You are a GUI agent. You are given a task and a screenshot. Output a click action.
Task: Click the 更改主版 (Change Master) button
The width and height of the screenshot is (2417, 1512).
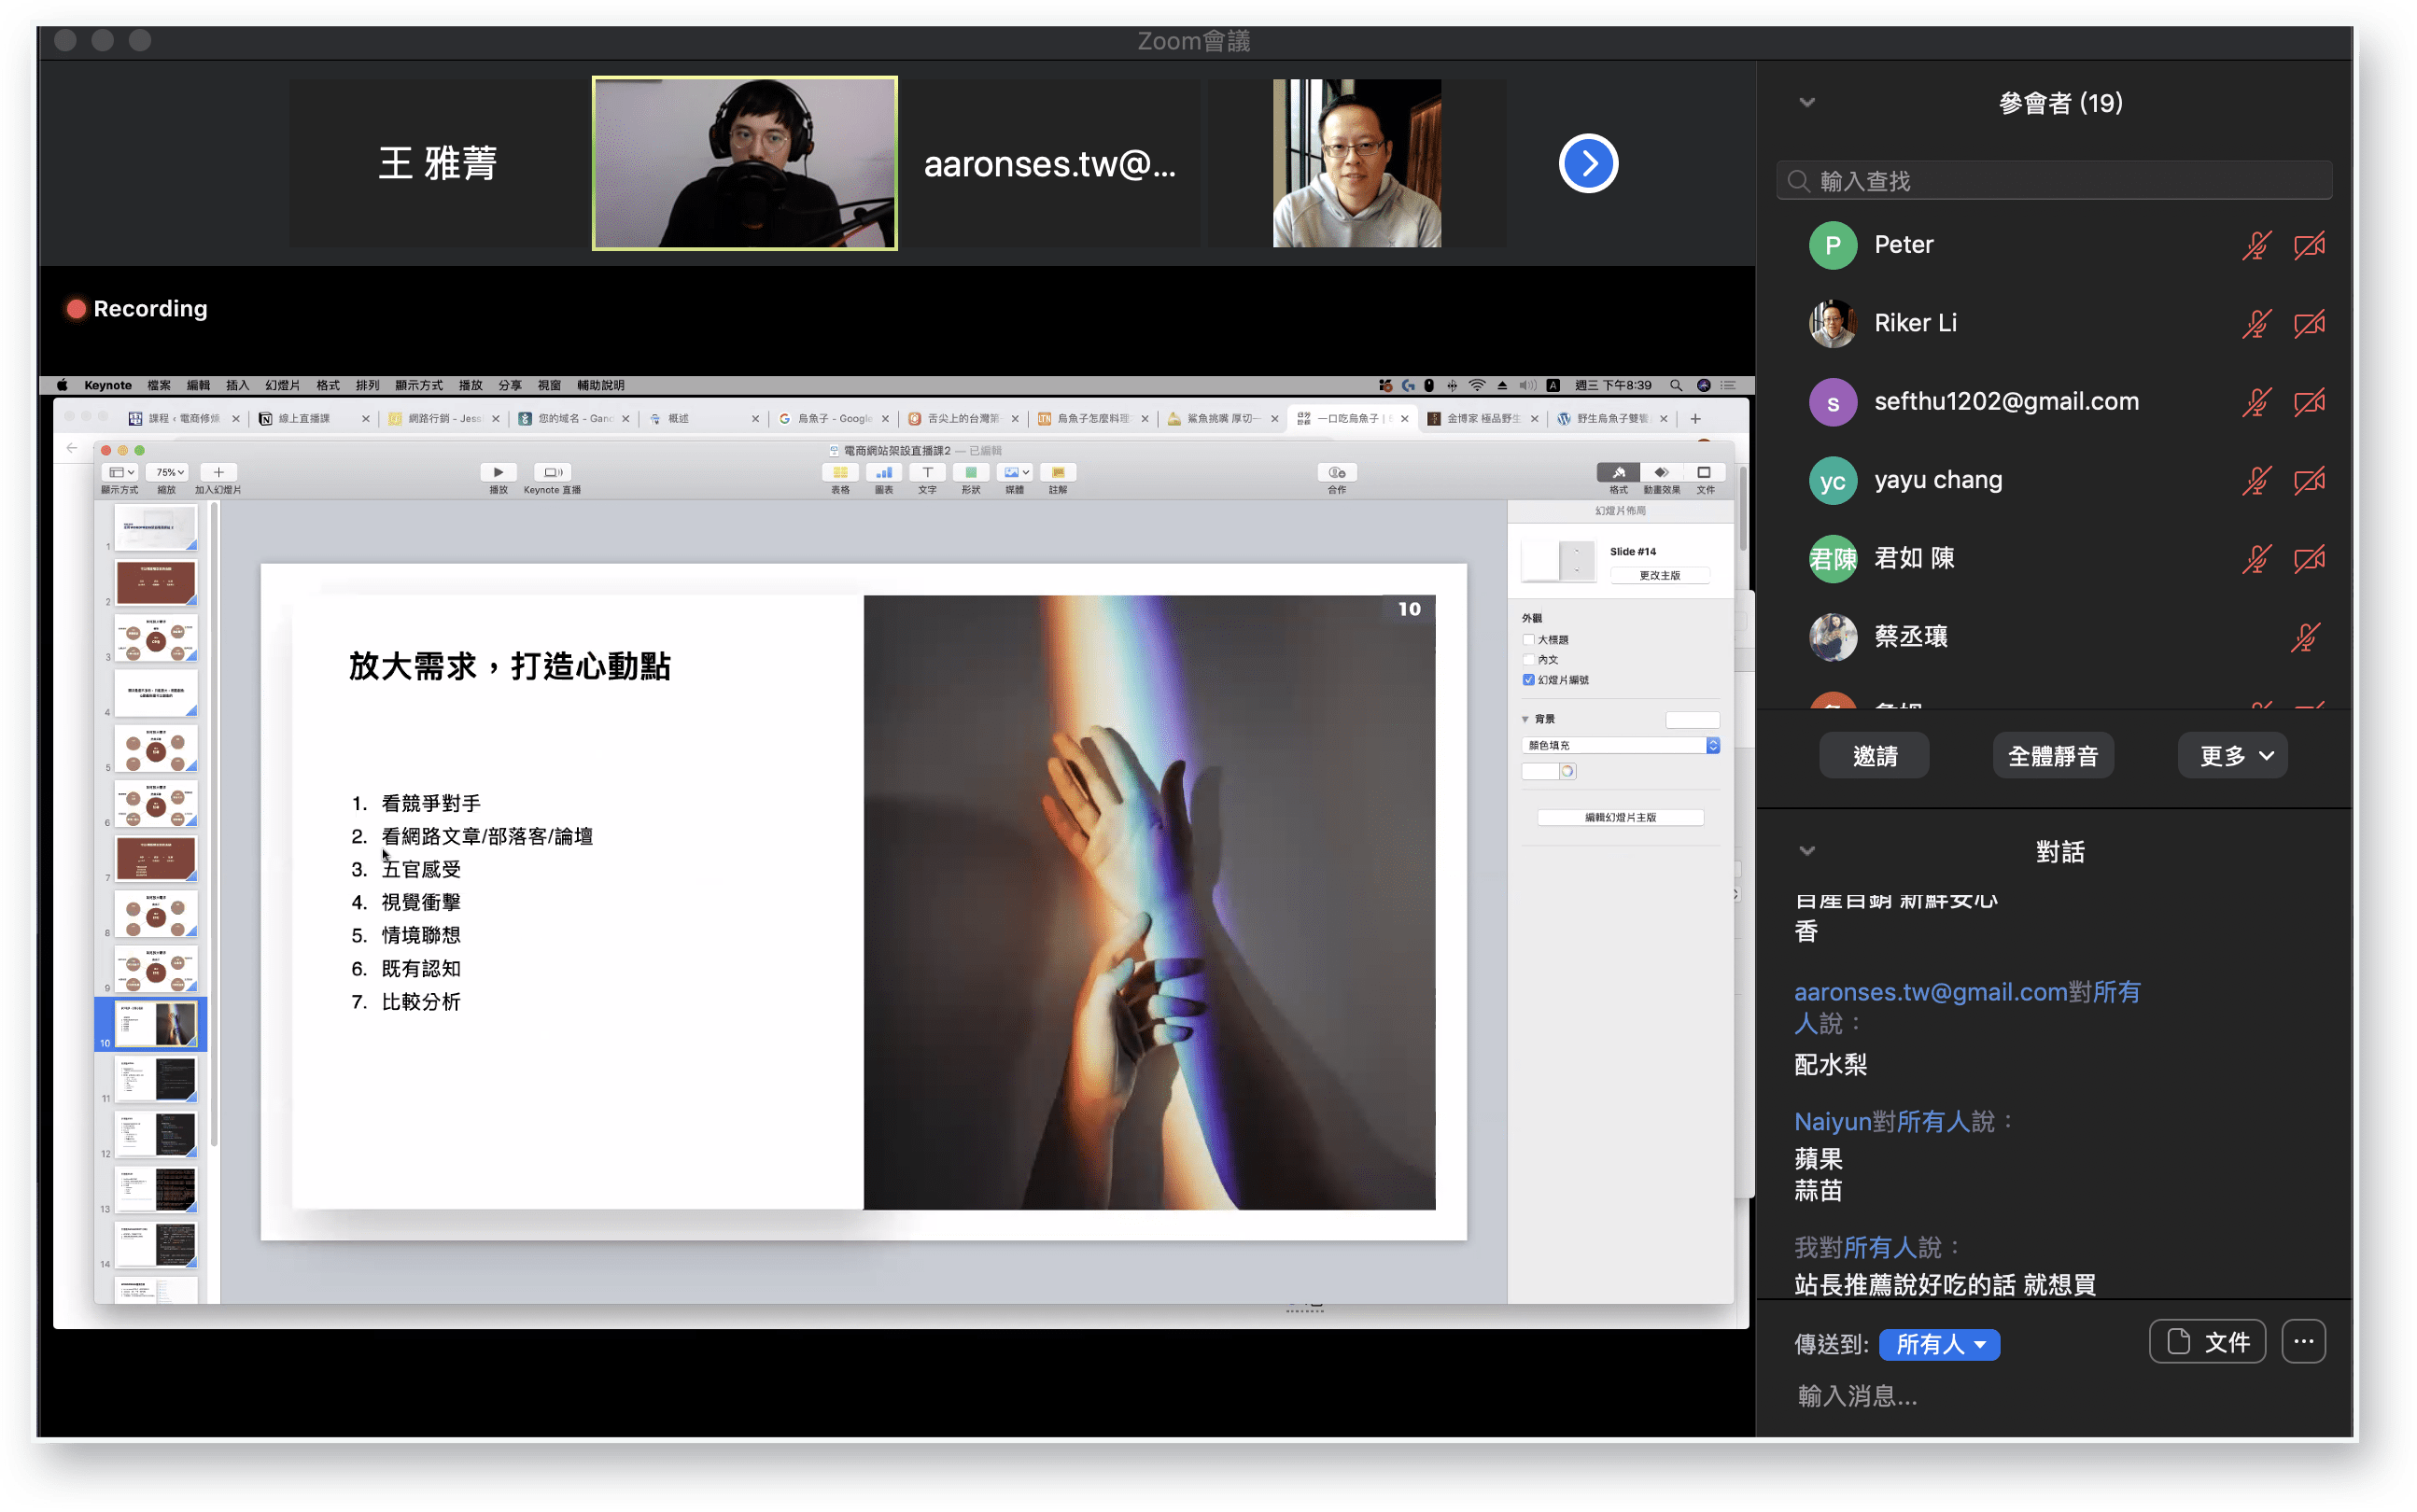(x=1659, y=576)
